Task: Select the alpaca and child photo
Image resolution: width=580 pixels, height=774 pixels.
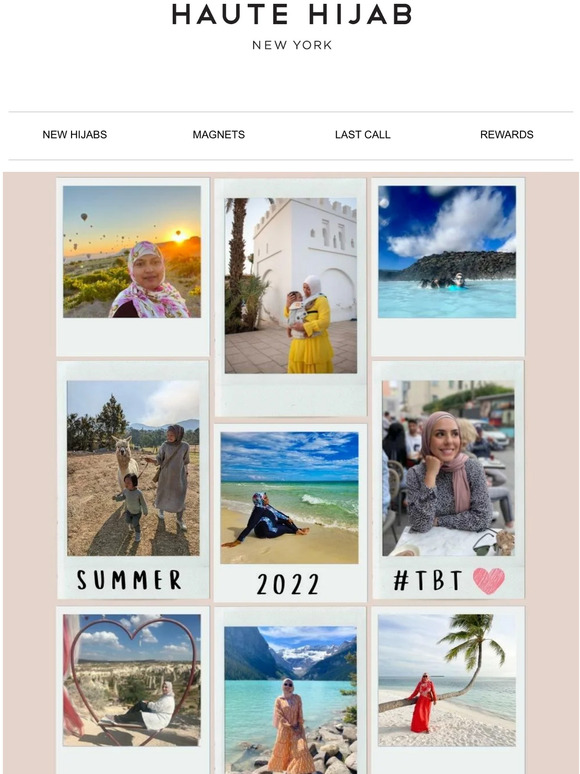Action: [x=133, y=468]
